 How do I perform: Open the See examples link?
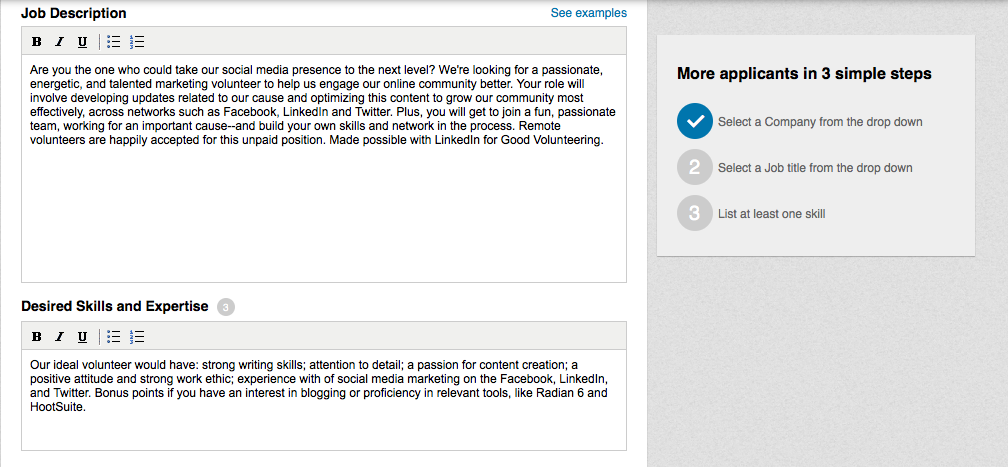588,13
